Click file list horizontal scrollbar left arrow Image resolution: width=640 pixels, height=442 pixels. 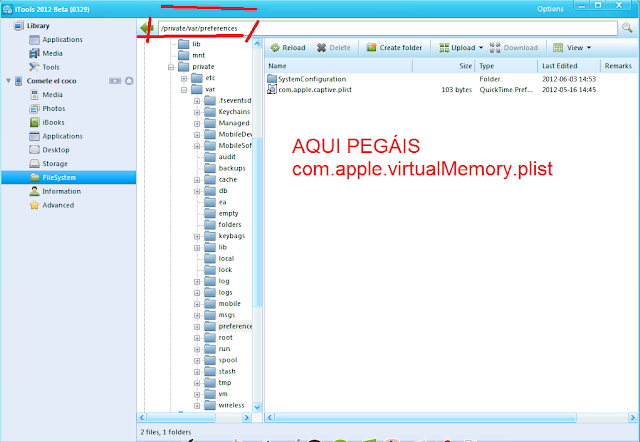269,418
